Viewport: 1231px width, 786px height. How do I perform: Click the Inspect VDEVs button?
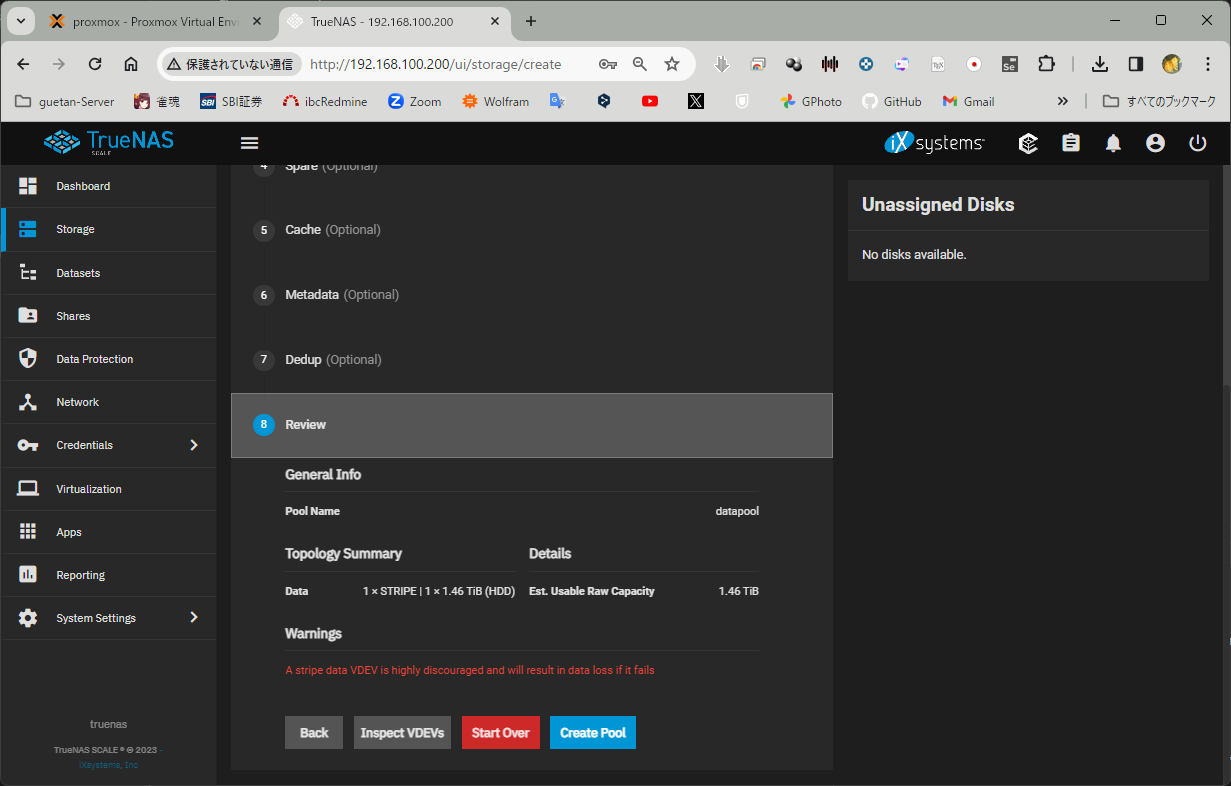tap(405, 733)
